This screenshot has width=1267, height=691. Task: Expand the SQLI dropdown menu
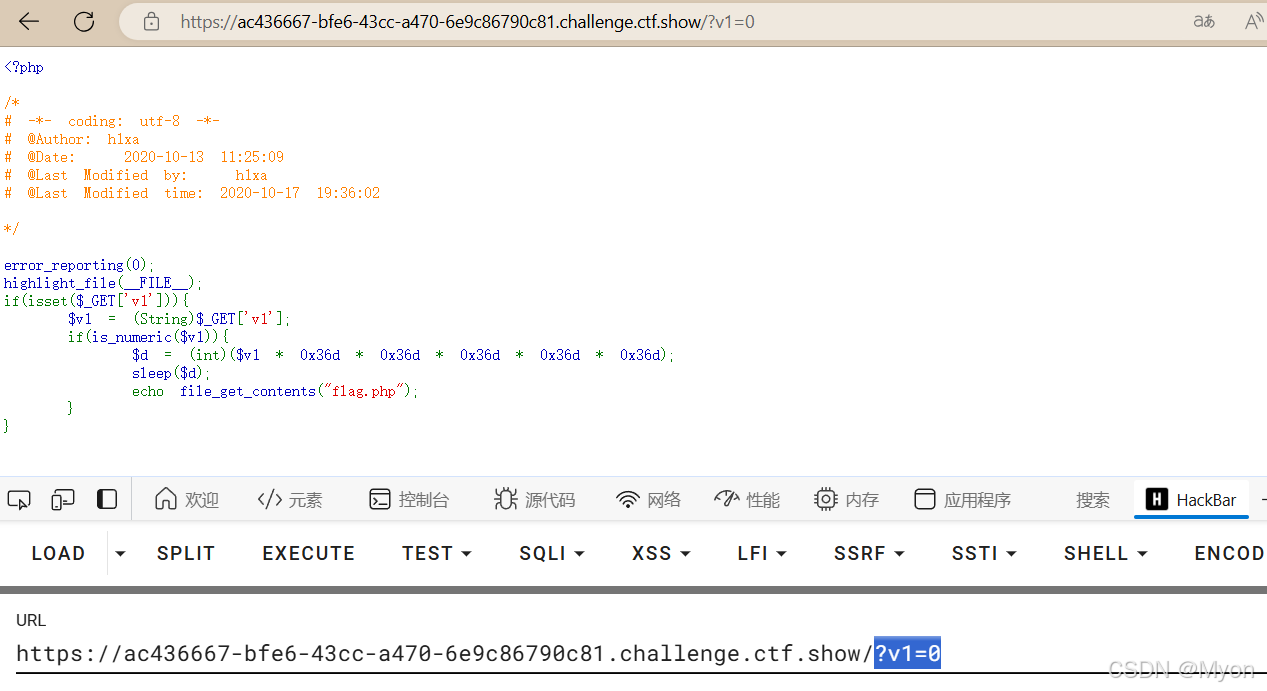(552, 554)
